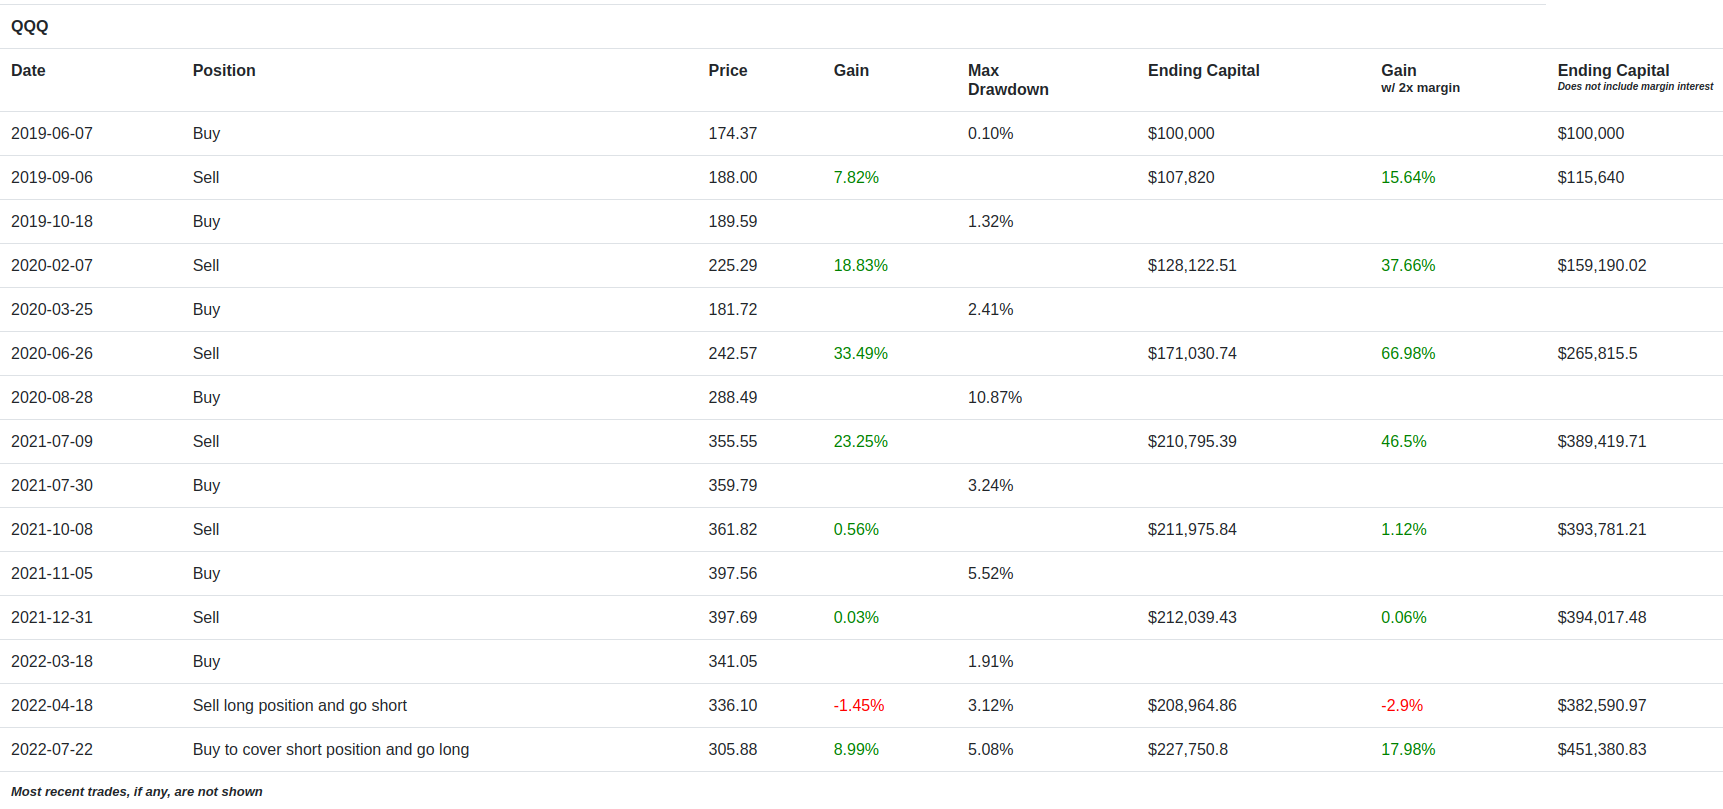Select the date 2021-07-30
This screenshot has width=1723, height=809.
52,486
